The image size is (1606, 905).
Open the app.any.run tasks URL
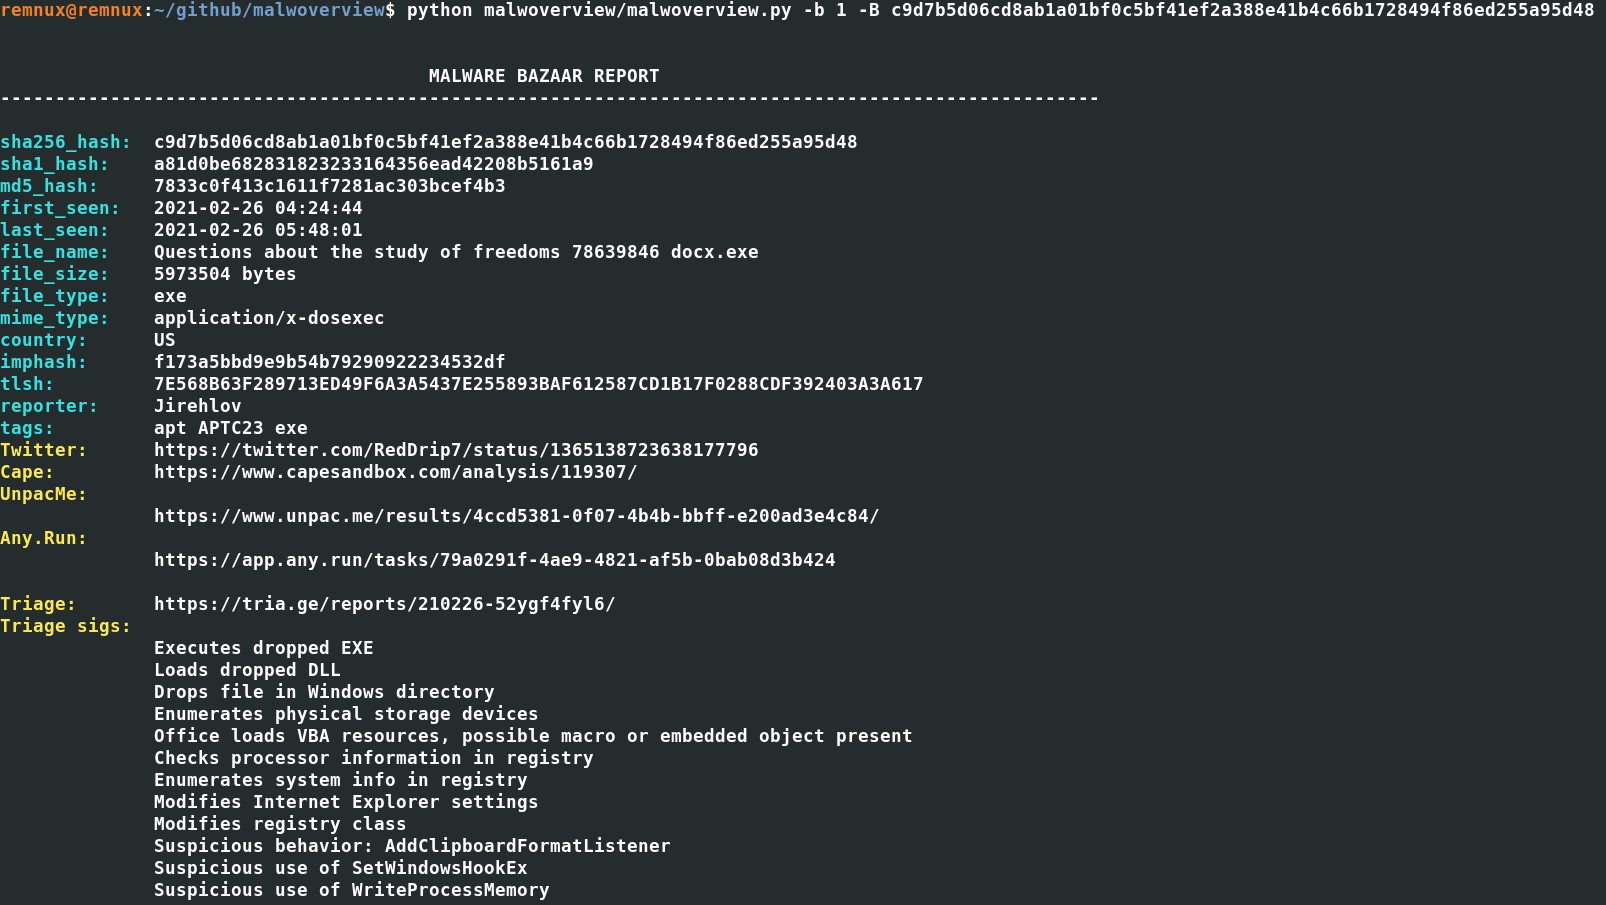494,560
